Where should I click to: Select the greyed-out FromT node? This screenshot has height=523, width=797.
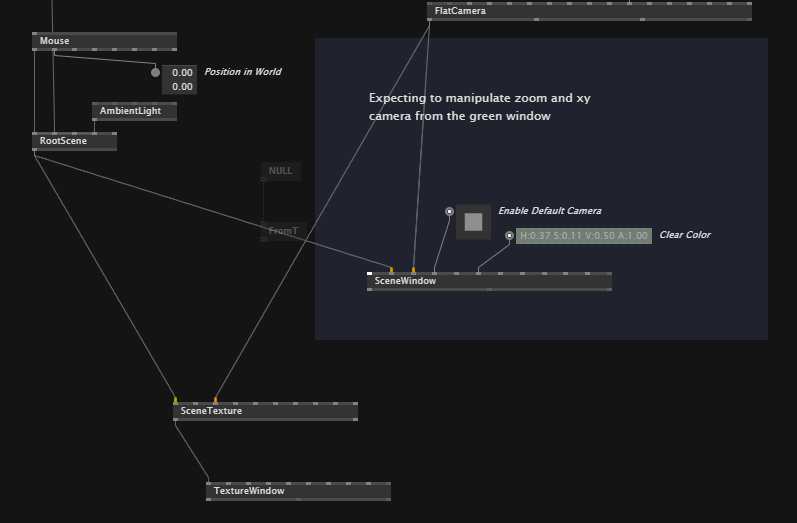coord(283,231)
